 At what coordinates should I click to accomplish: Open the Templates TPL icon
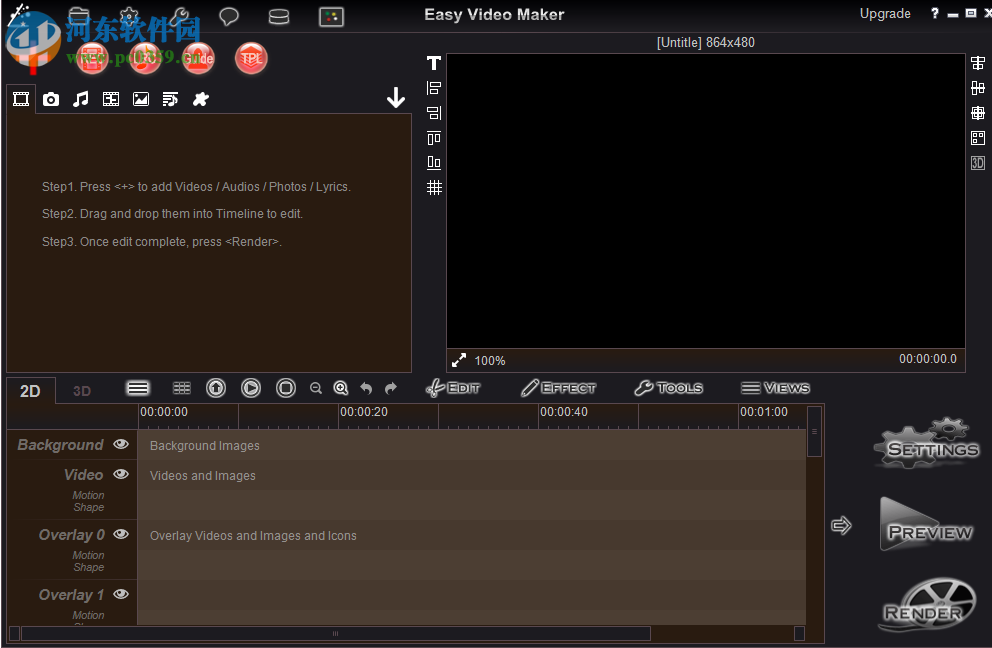click(x=250, y=58)
